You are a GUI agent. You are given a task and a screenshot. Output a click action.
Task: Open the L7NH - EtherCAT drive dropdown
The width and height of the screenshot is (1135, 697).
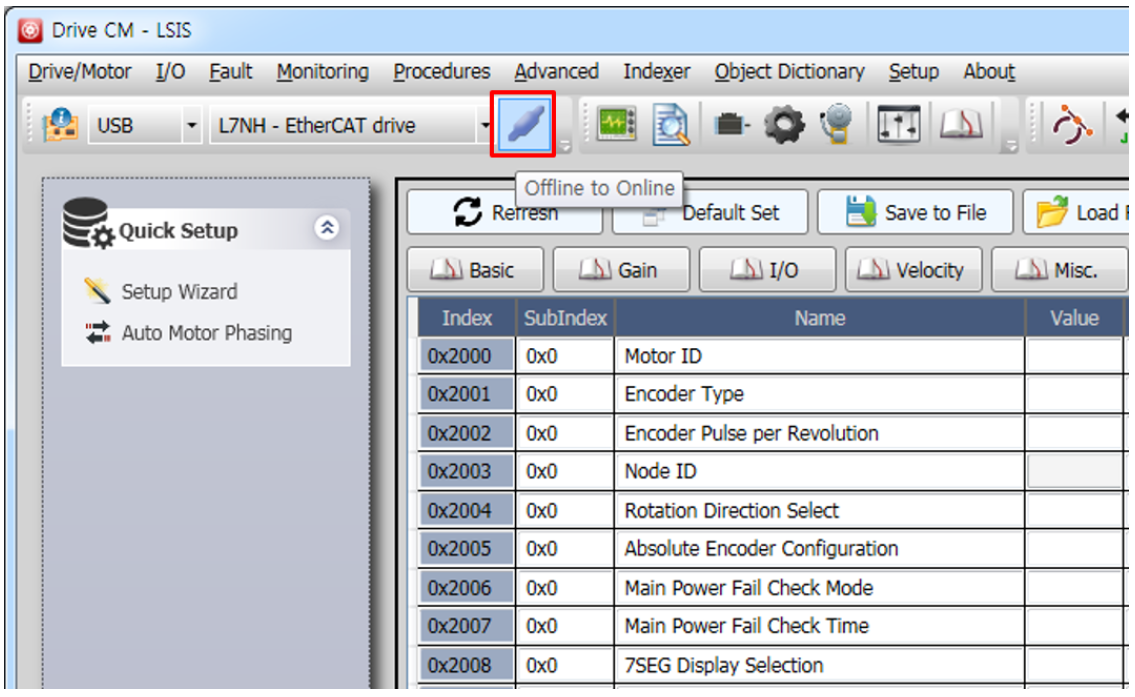pos(484,125)
